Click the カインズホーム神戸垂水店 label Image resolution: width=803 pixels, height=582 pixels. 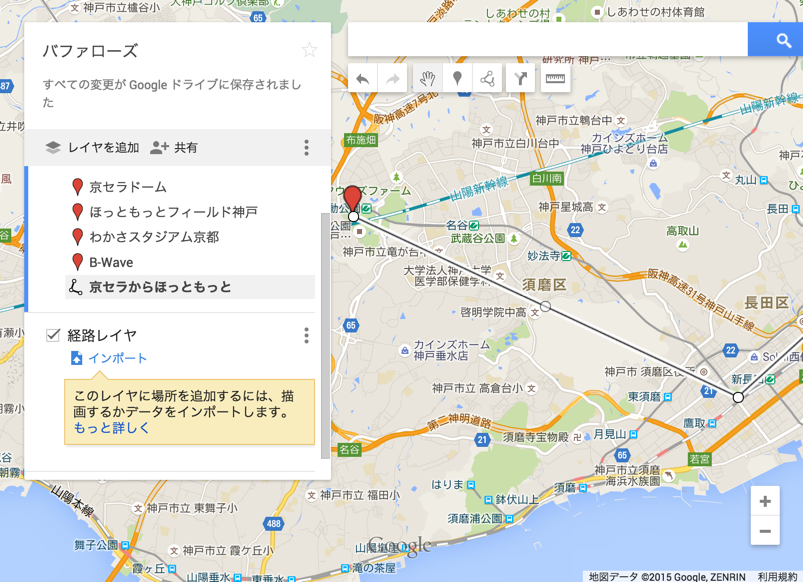pos(451,350)
